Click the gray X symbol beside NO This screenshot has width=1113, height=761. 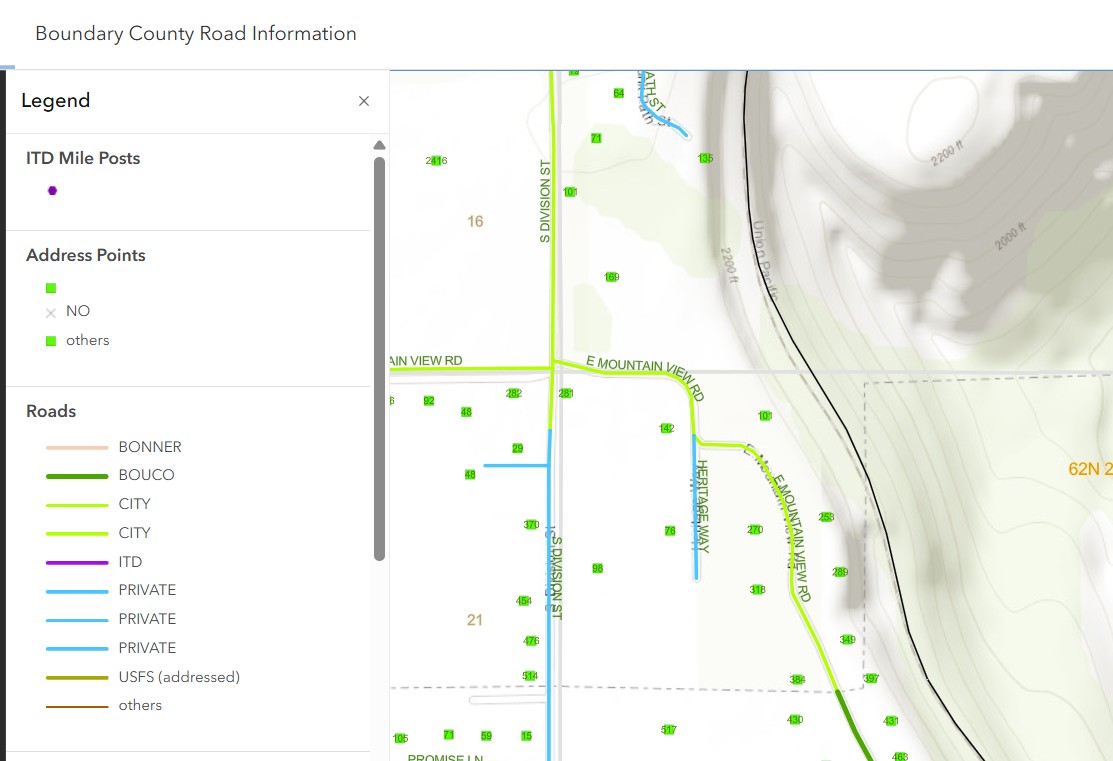[x=51, y=312]
